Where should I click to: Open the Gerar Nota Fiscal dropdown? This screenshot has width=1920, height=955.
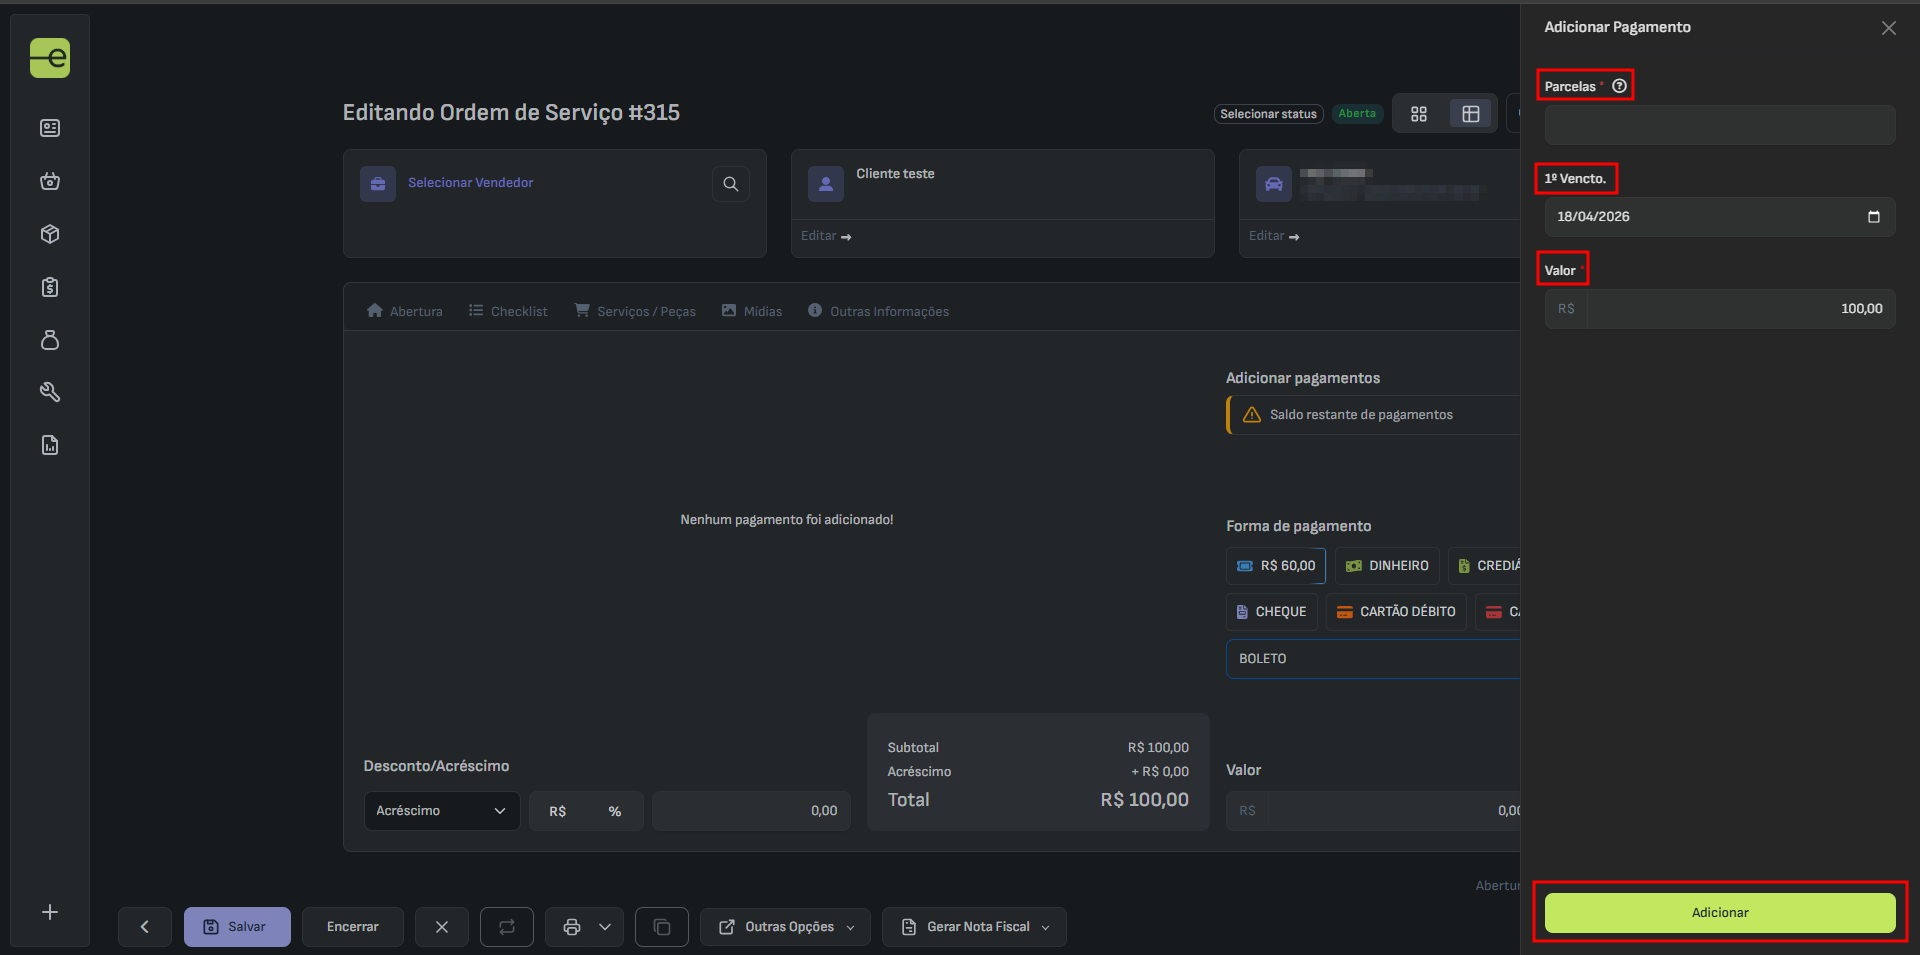pyautogui.click(x=974, y=927)
